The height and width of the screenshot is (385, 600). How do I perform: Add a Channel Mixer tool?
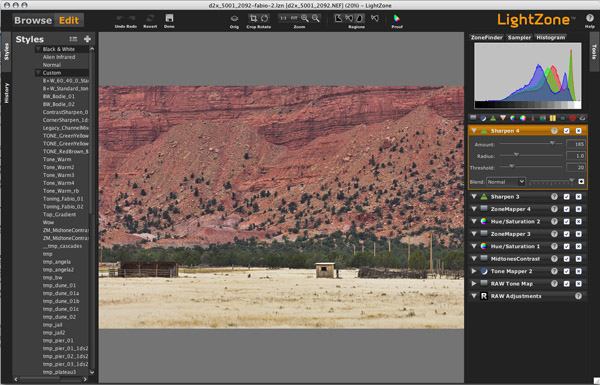[543, 118]
